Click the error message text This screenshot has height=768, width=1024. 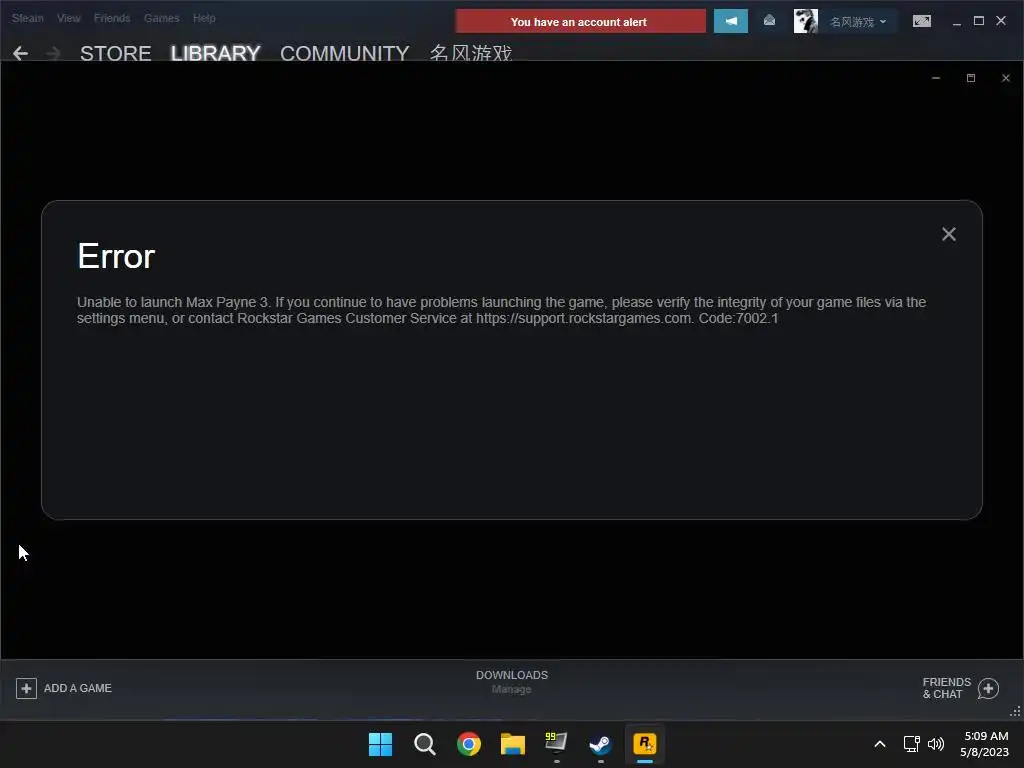pyautogui.click(x=501, y=310)
